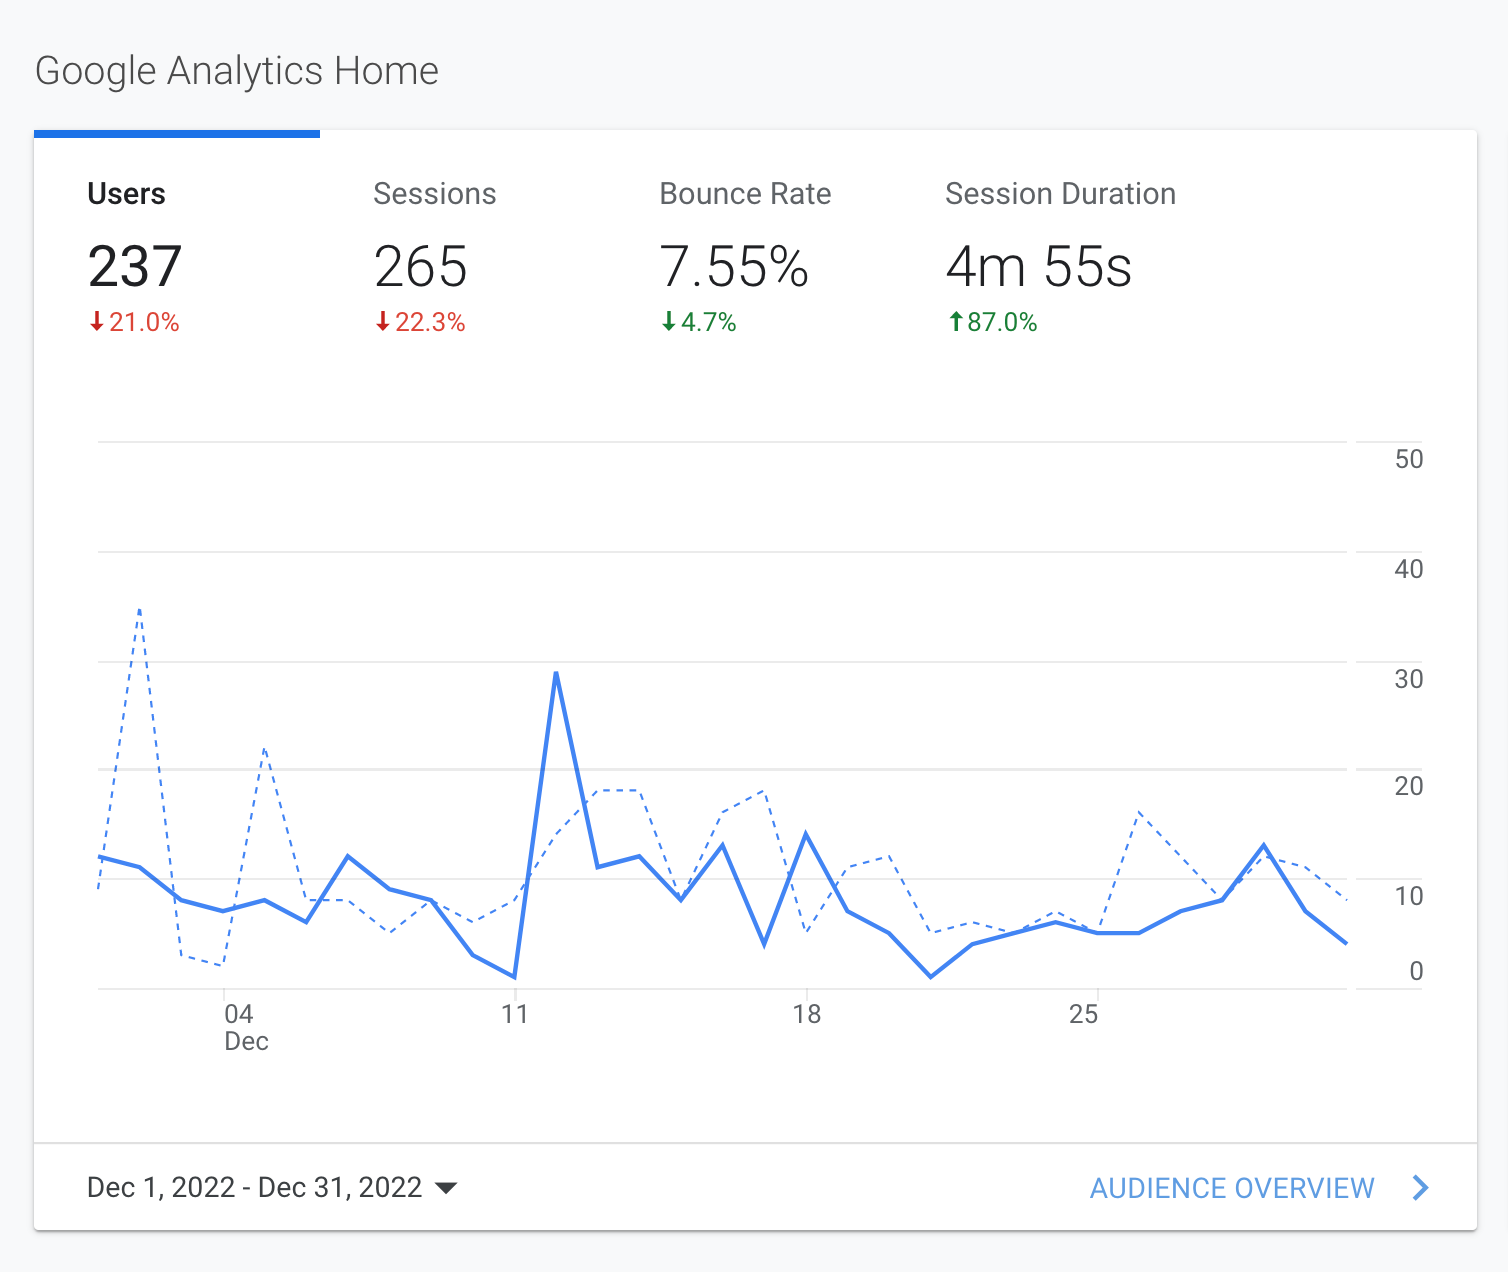Click the chevron arrow beside Audience Overview
Image resolution: width=1508 pixels, height=1272 pixels.
pos(1420,1188)
